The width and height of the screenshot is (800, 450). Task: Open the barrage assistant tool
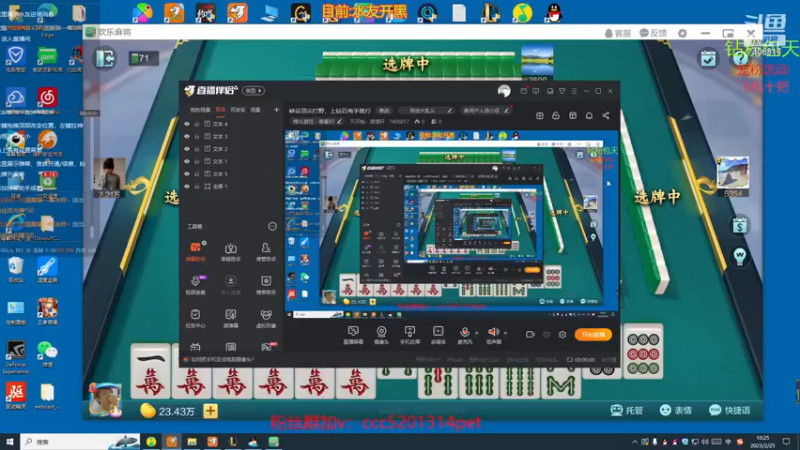pyautogui.click(x=195, y=251)
